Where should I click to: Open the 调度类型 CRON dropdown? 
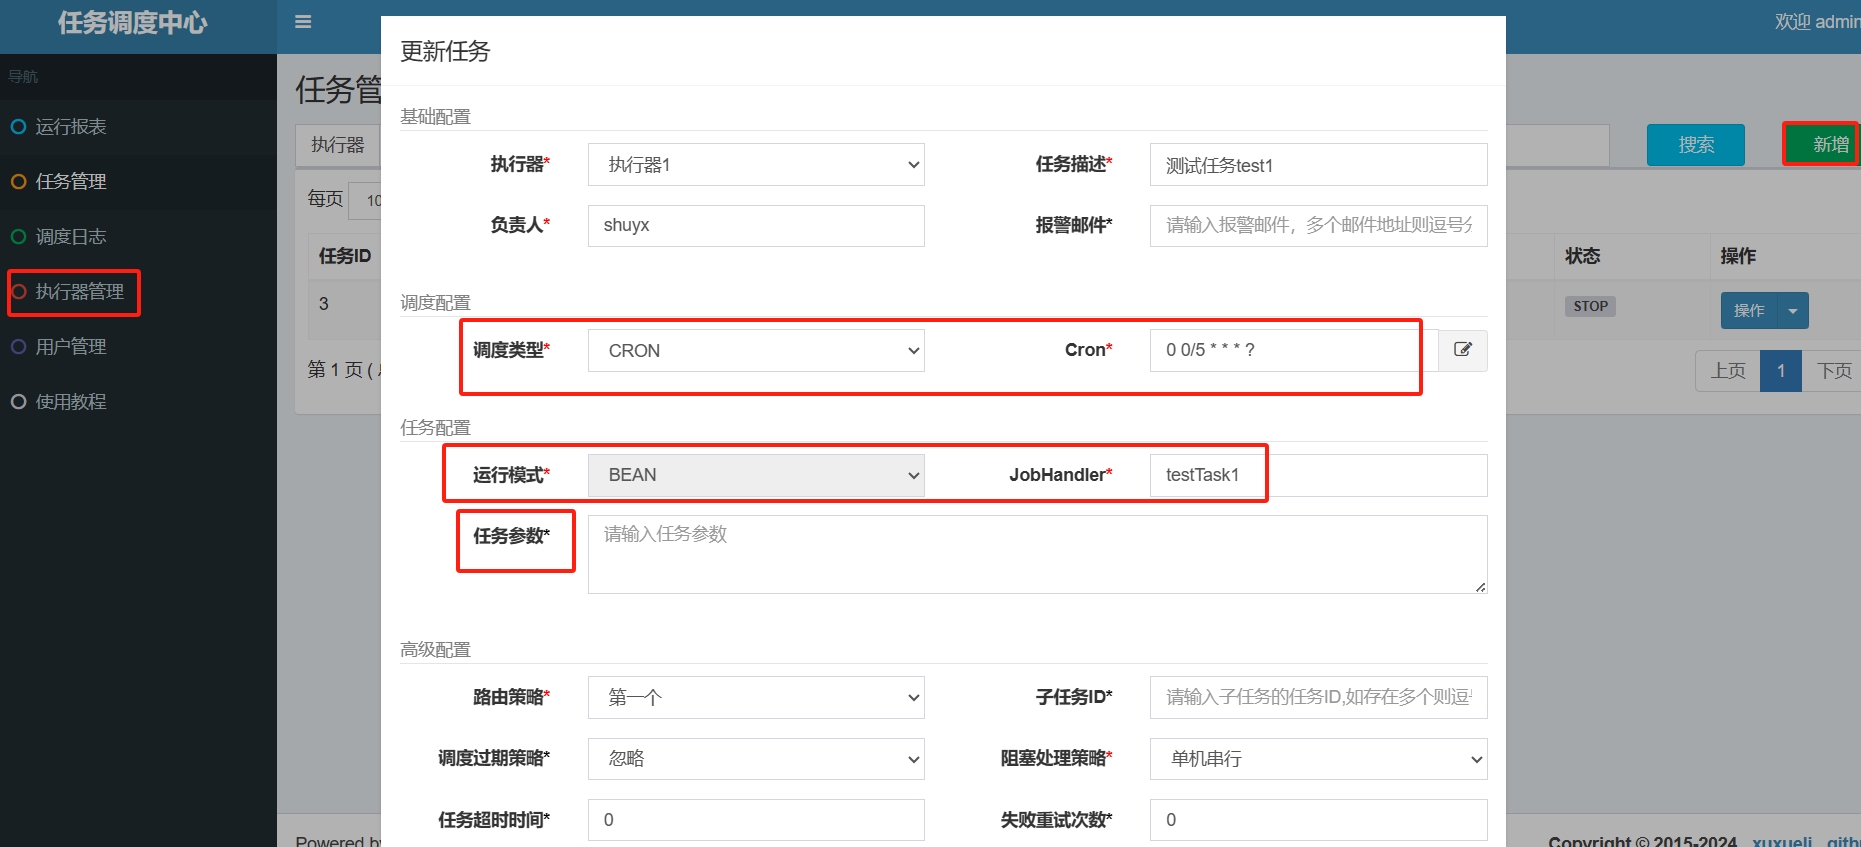[x=755, y=351]
